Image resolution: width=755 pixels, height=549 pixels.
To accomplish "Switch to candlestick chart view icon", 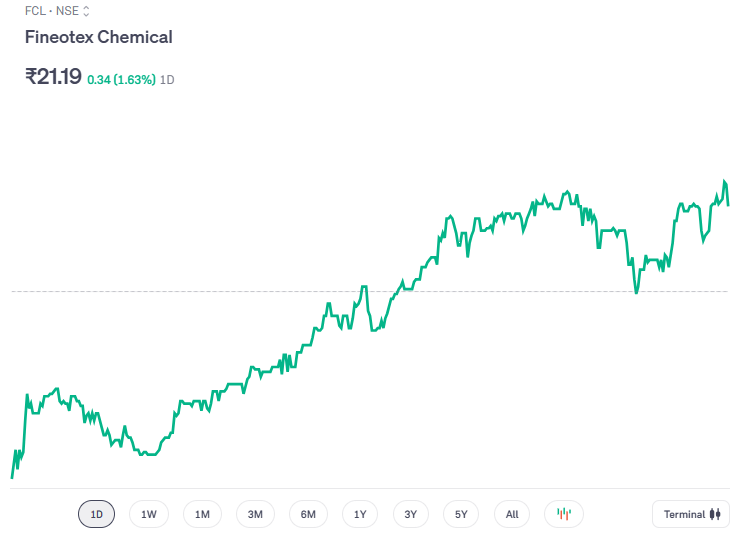I will tap(564, 514).
